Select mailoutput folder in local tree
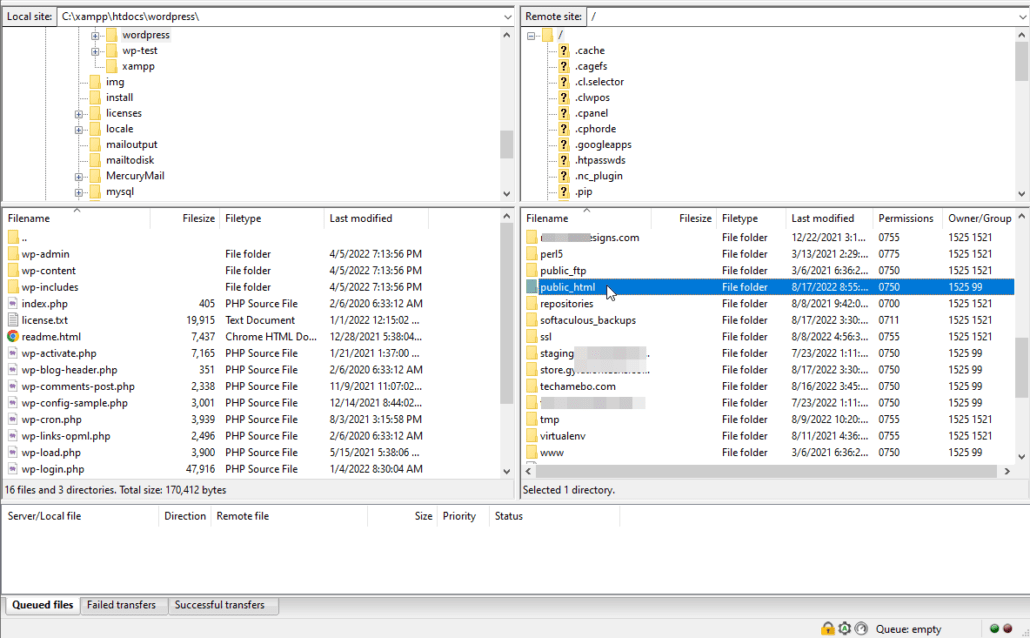Viewport: 1030px width, 638px height. click(x=131, y=145)
